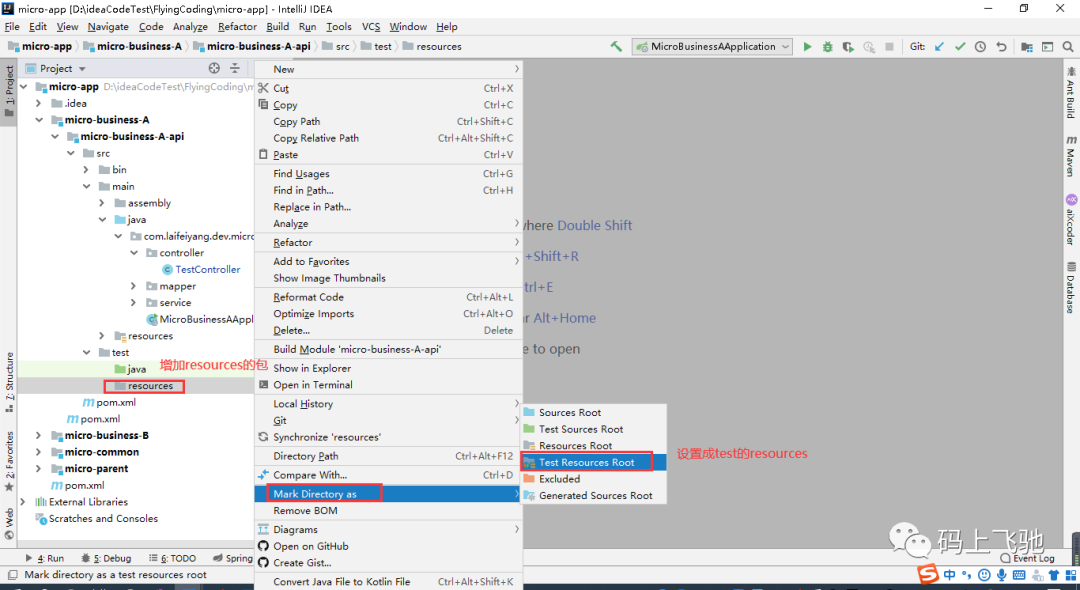Open the Database tool window
Viewport: 1080px width, 590px height.
[x=1070, y=287]
